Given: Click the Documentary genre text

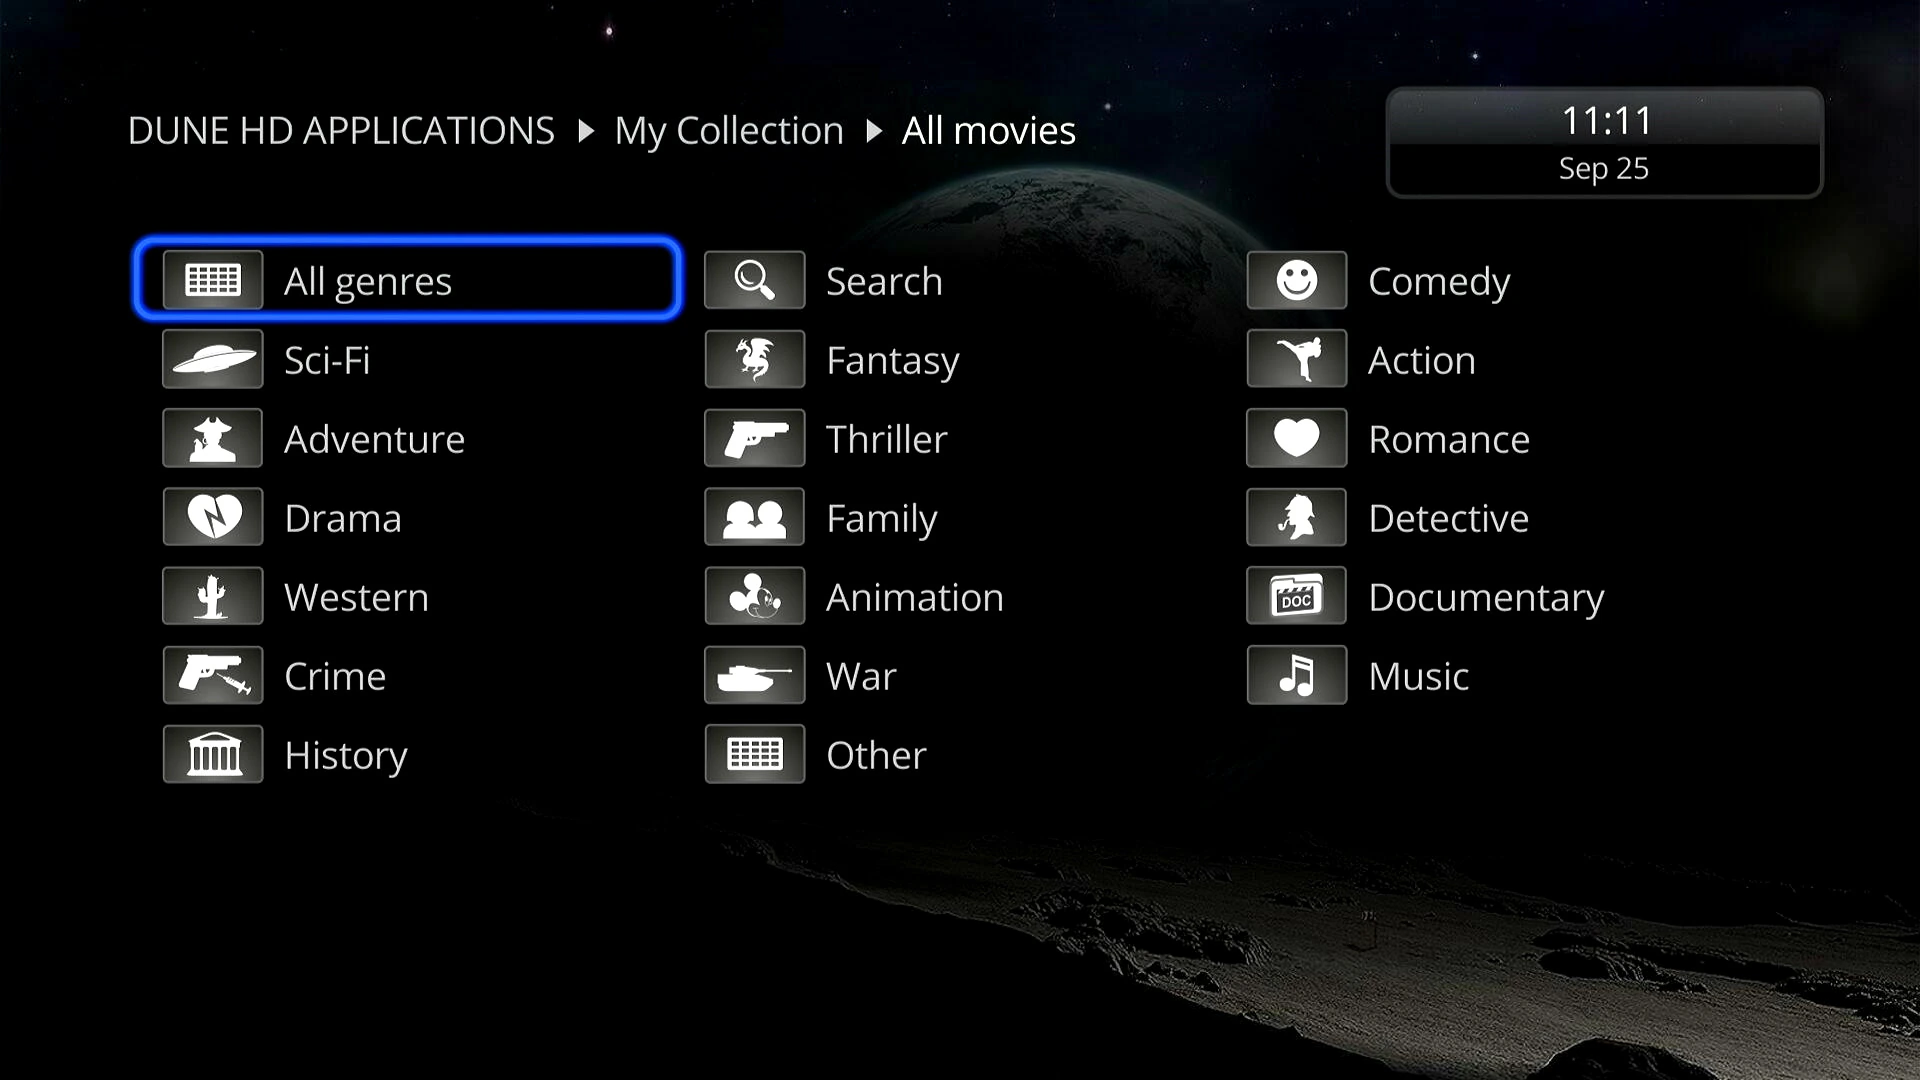Looking at the screenshot, I should [x=1486, y=599].
